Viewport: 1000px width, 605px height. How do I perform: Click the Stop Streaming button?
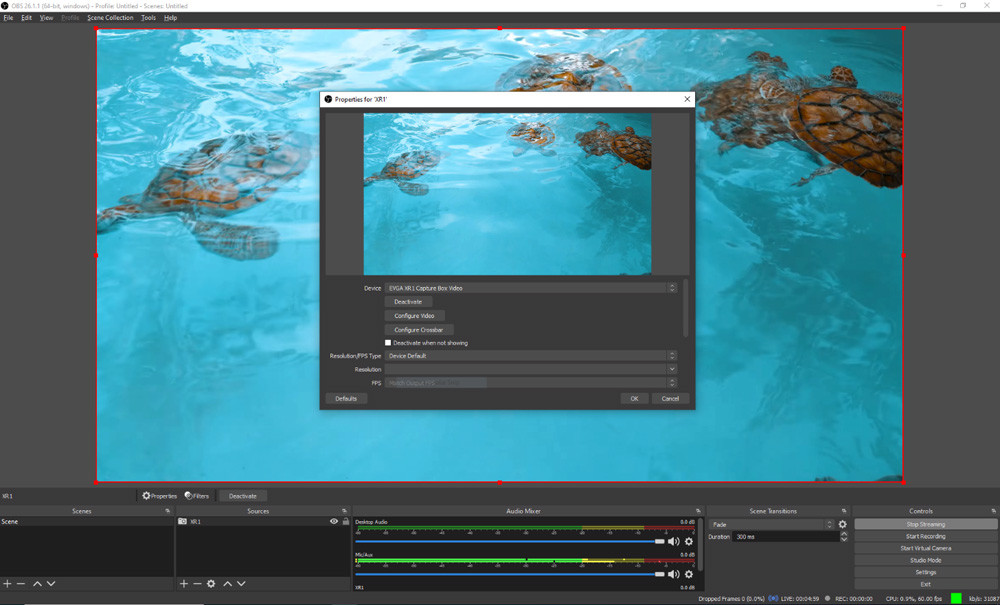[x=925, y=524]
